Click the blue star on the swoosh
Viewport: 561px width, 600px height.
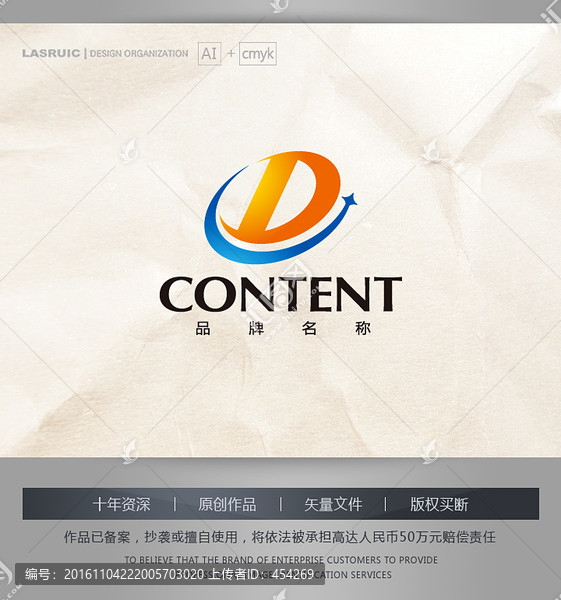(350, 200)
